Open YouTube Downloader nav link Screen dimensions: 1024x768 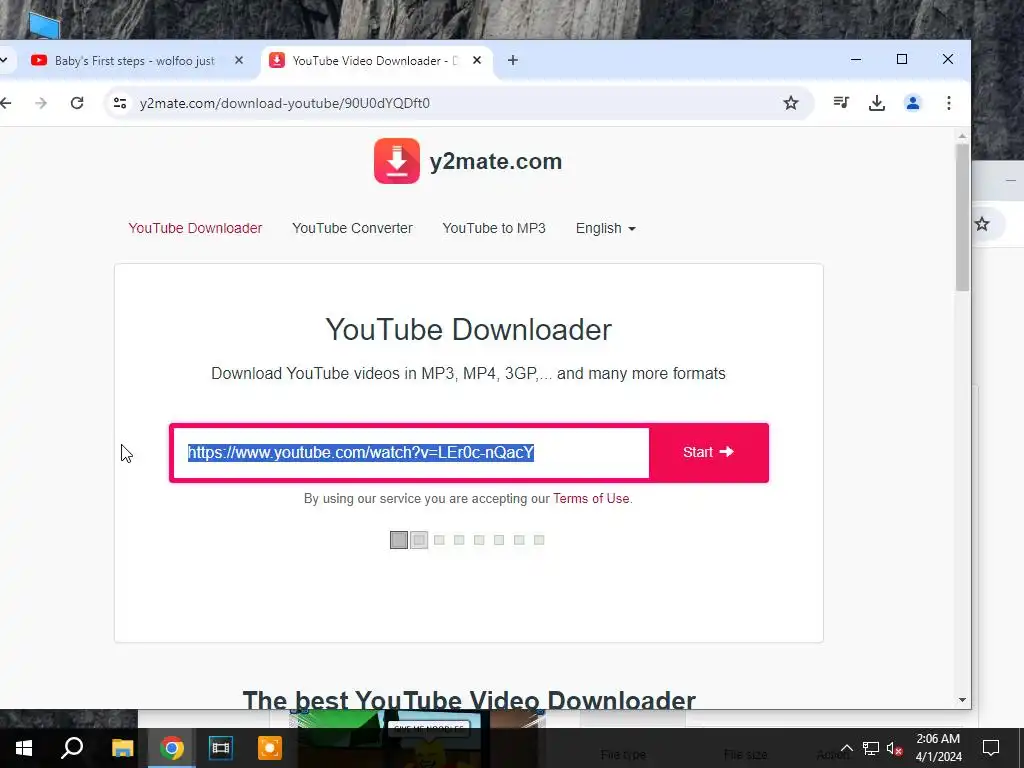(x=195, y=228)
